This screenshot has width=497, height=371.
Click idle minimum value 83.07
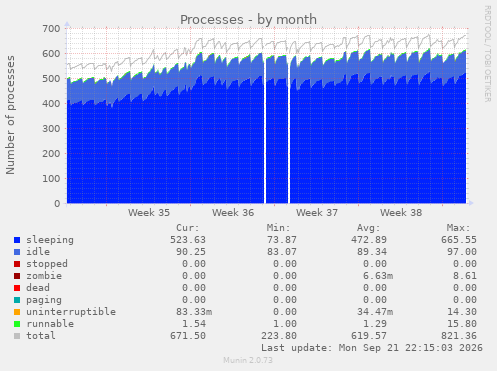pyautogui.click(x=282, y=252)
